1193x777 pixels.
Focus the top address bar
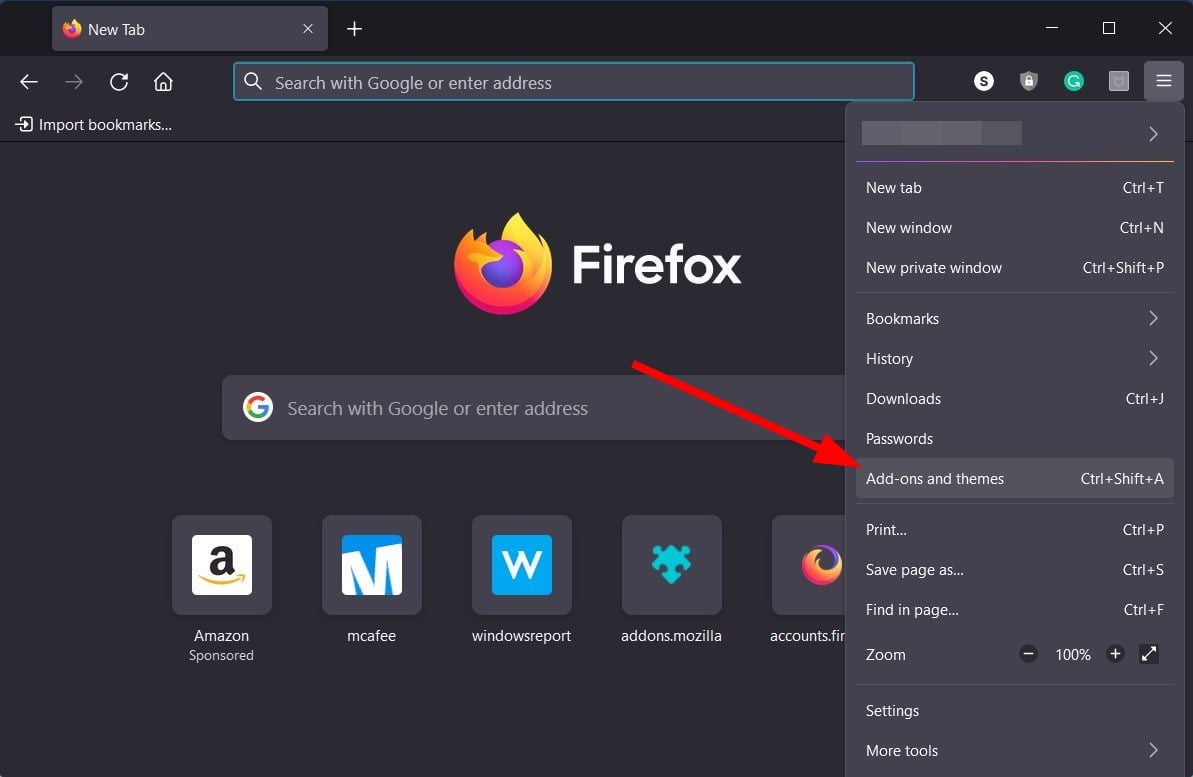click(574, 82)
